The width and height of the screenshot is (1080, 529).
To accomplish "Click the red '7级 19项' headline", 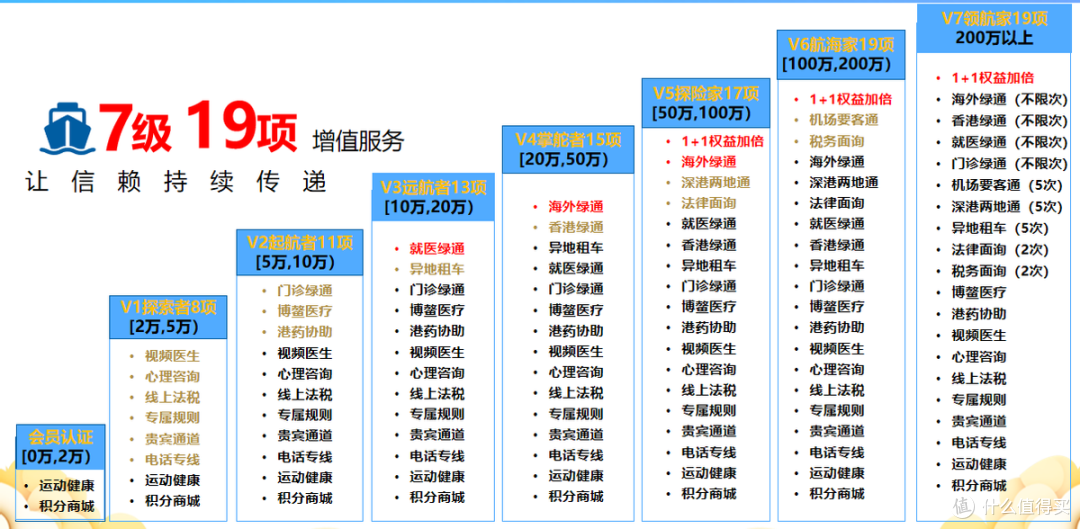I will [x=199, y=126].
